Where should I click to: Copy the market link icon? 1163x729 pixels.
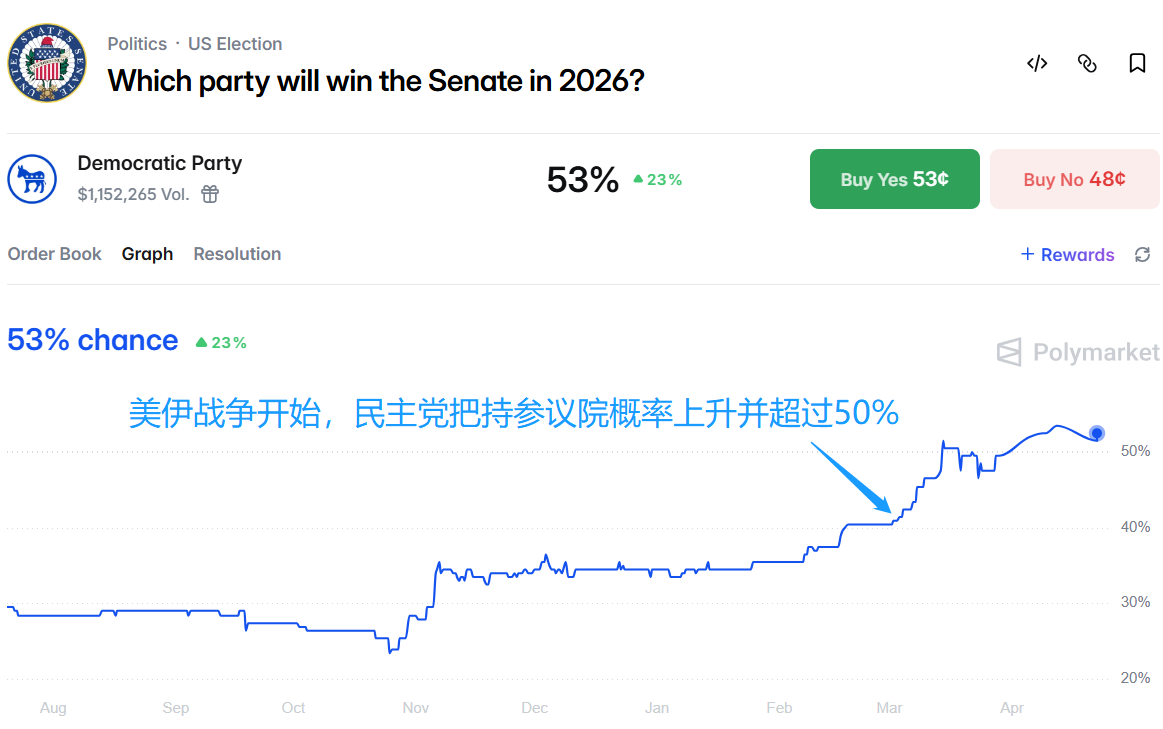[x=1087, y=64]
